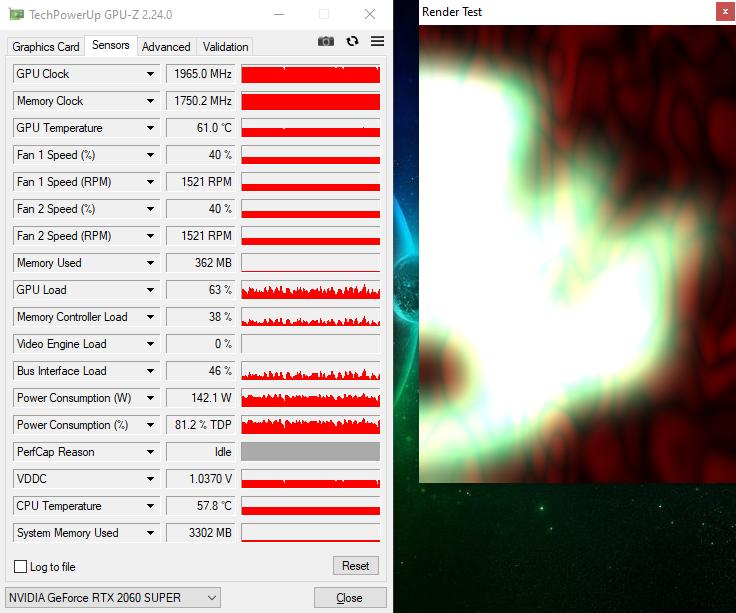Open the GPU Temperature sensor dropdown

(x=151, y=128)
